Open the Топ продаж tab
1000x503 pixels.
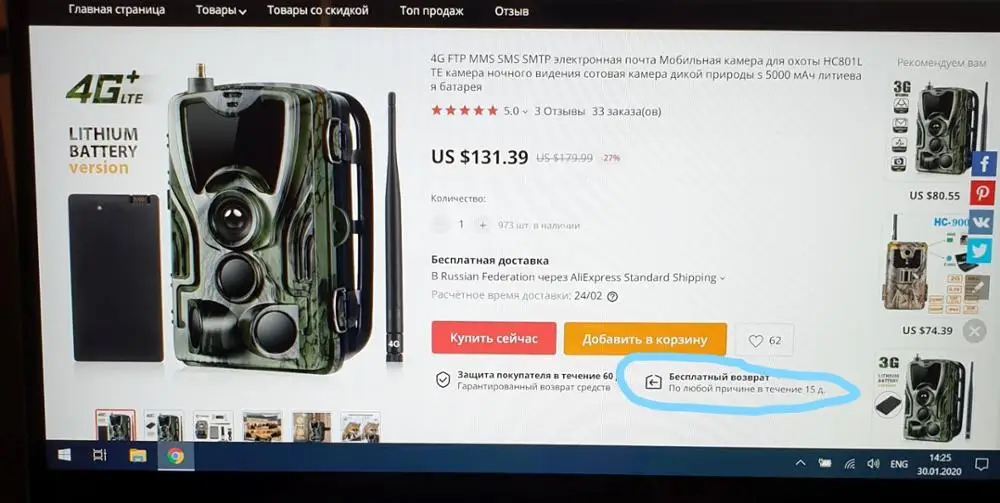(x=432, y=11)
